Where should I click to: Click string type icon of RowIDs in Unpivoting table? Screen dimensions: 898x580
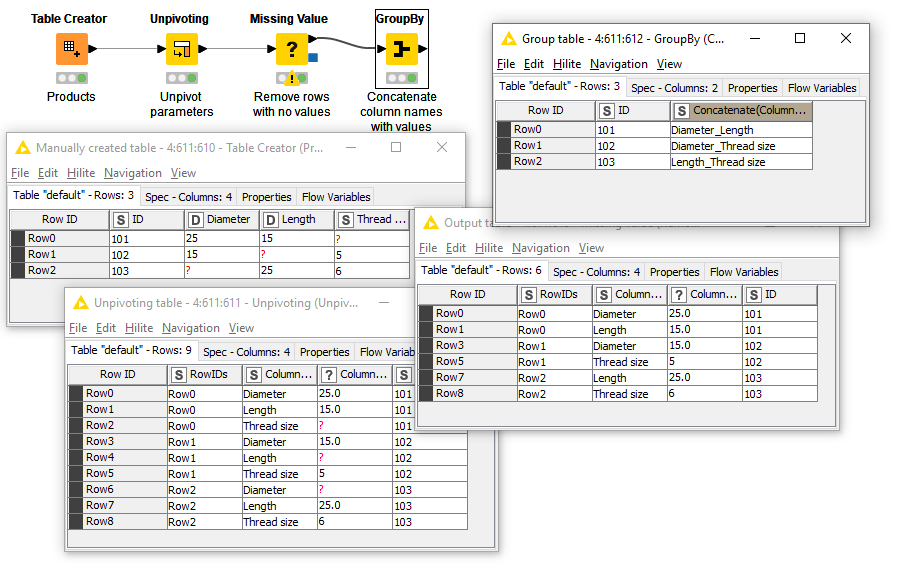179,375
